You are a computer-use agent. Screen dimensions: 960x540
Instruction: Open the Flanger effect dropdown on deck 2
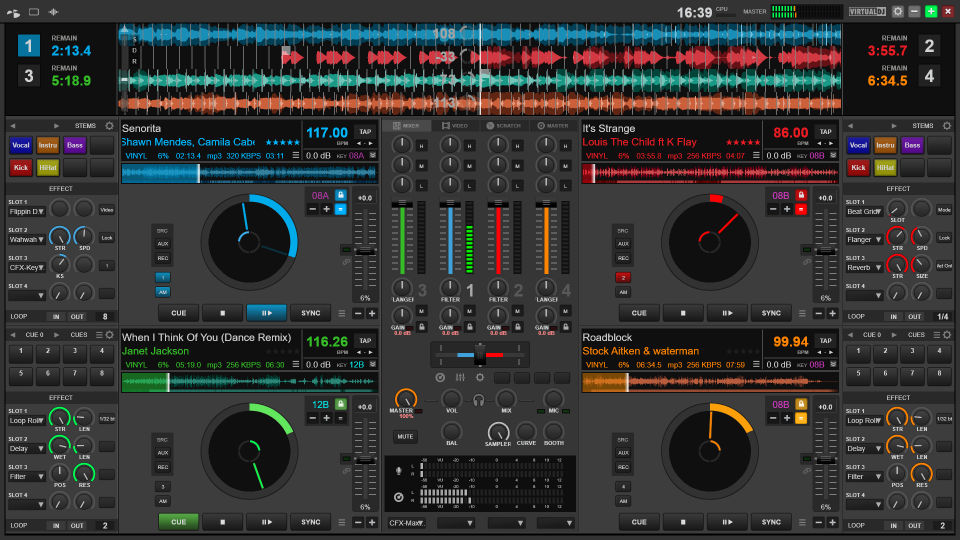point(864,239)
